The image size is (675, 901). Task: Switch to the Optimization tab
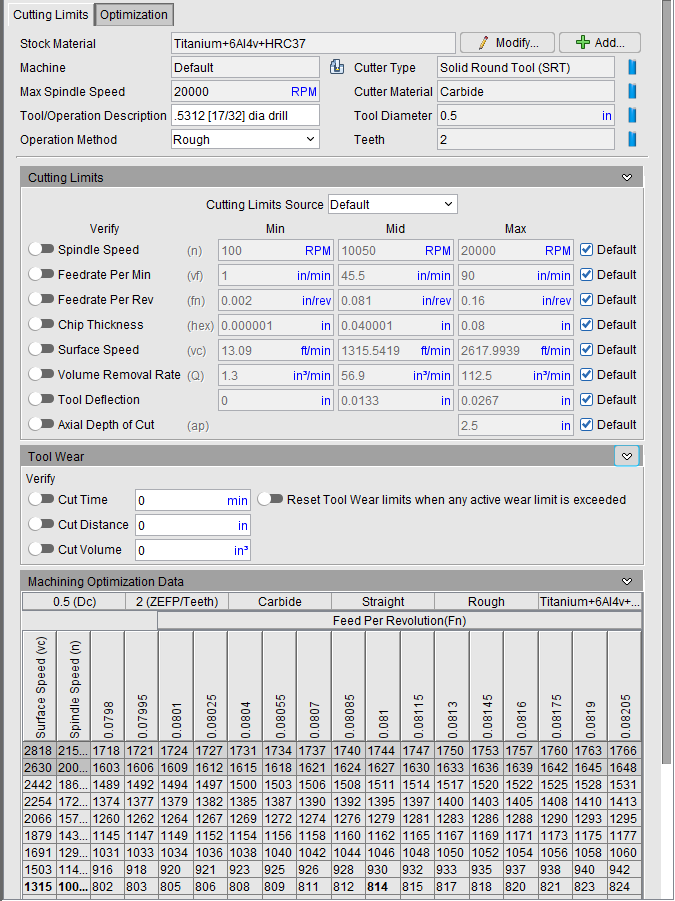134,15
